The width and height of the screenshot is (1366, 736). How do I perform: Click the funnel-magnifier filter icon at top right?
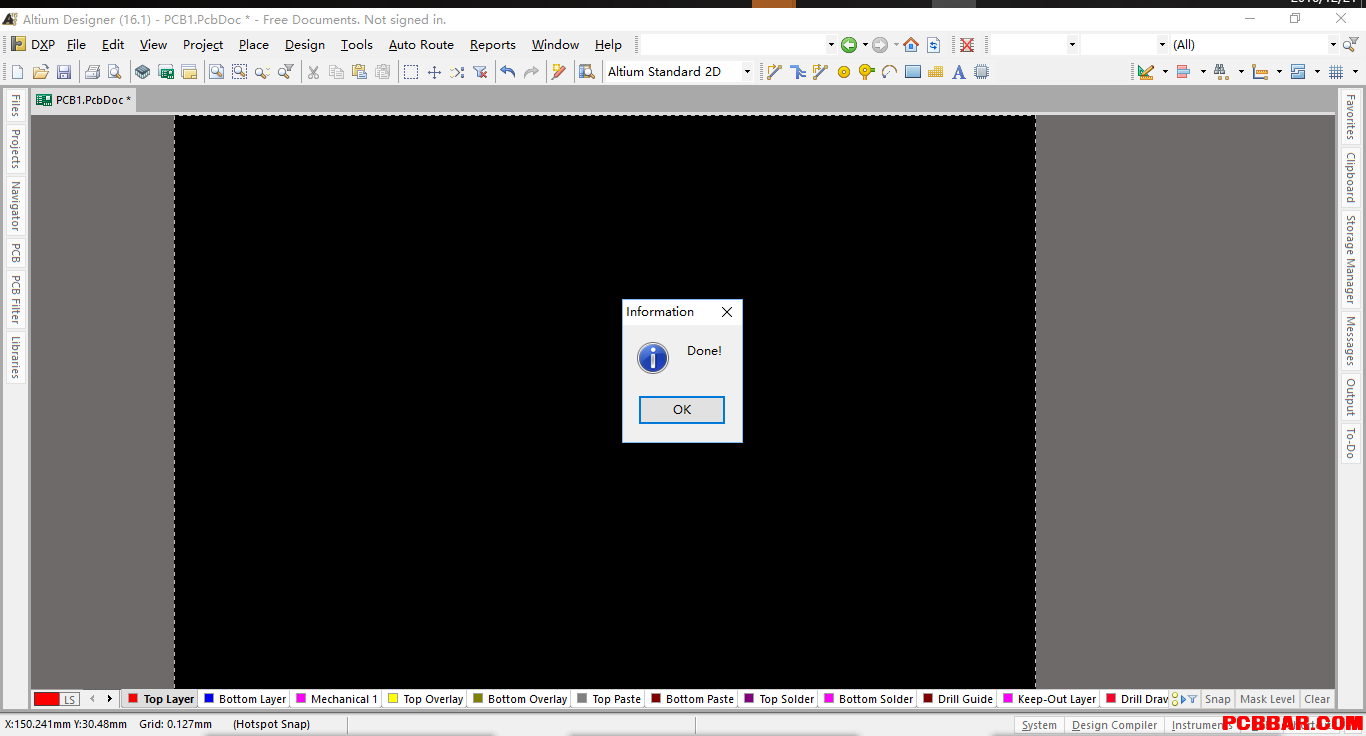click(1352, 45)
